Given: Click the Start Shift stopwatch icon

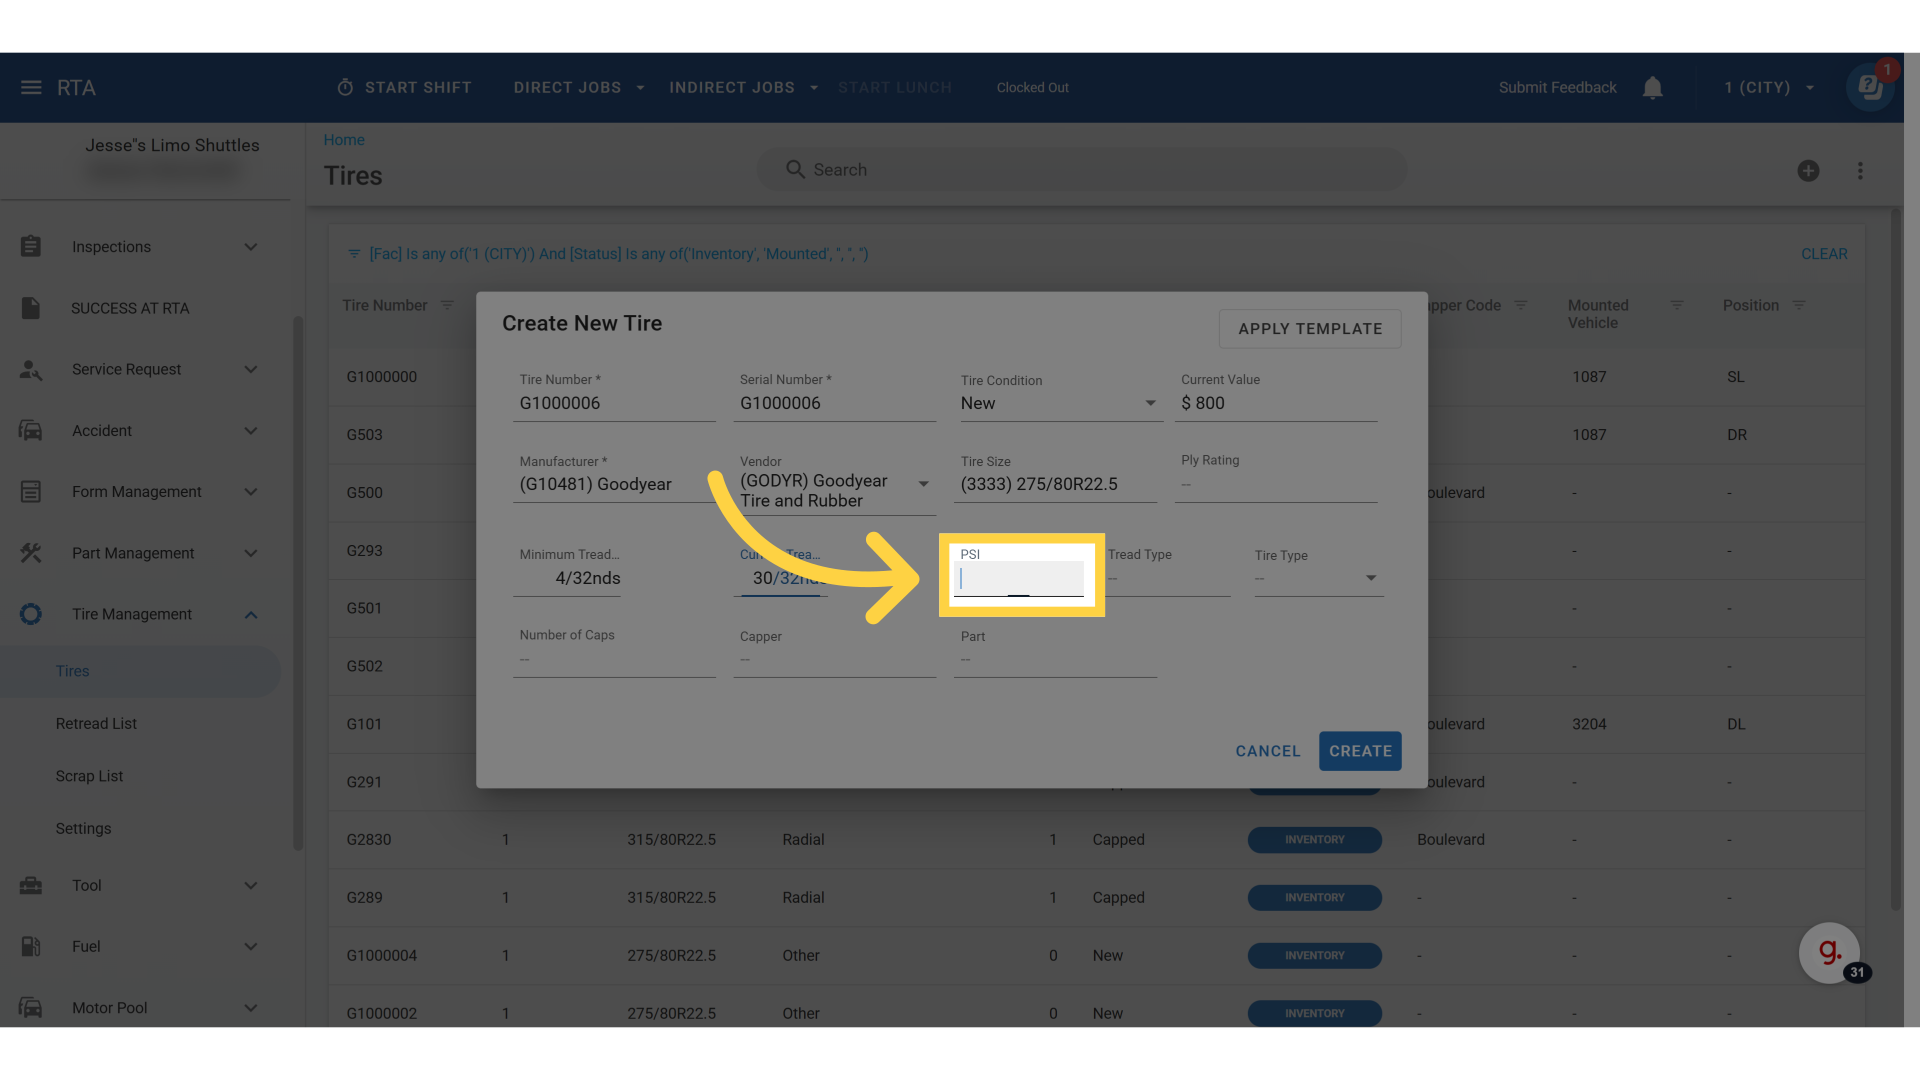Looking at the screenshot, I should [x=345, y=88].
